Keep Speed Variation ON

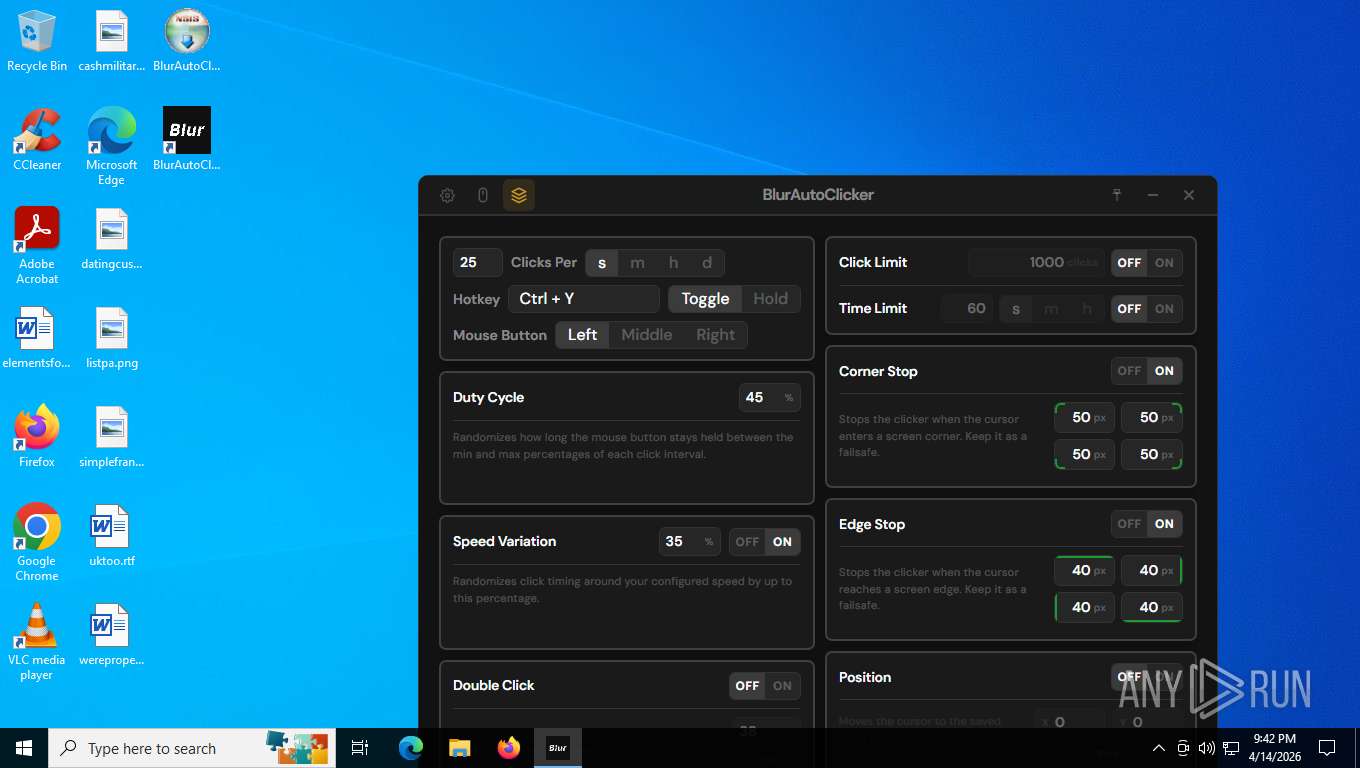coord(782,542)
